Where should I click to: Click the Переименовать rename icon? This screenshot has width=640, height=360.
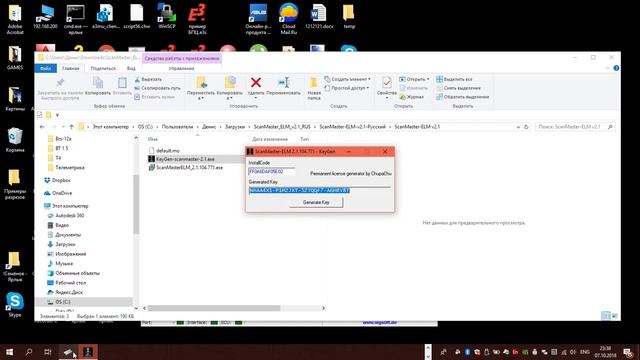tap(284, 82)
